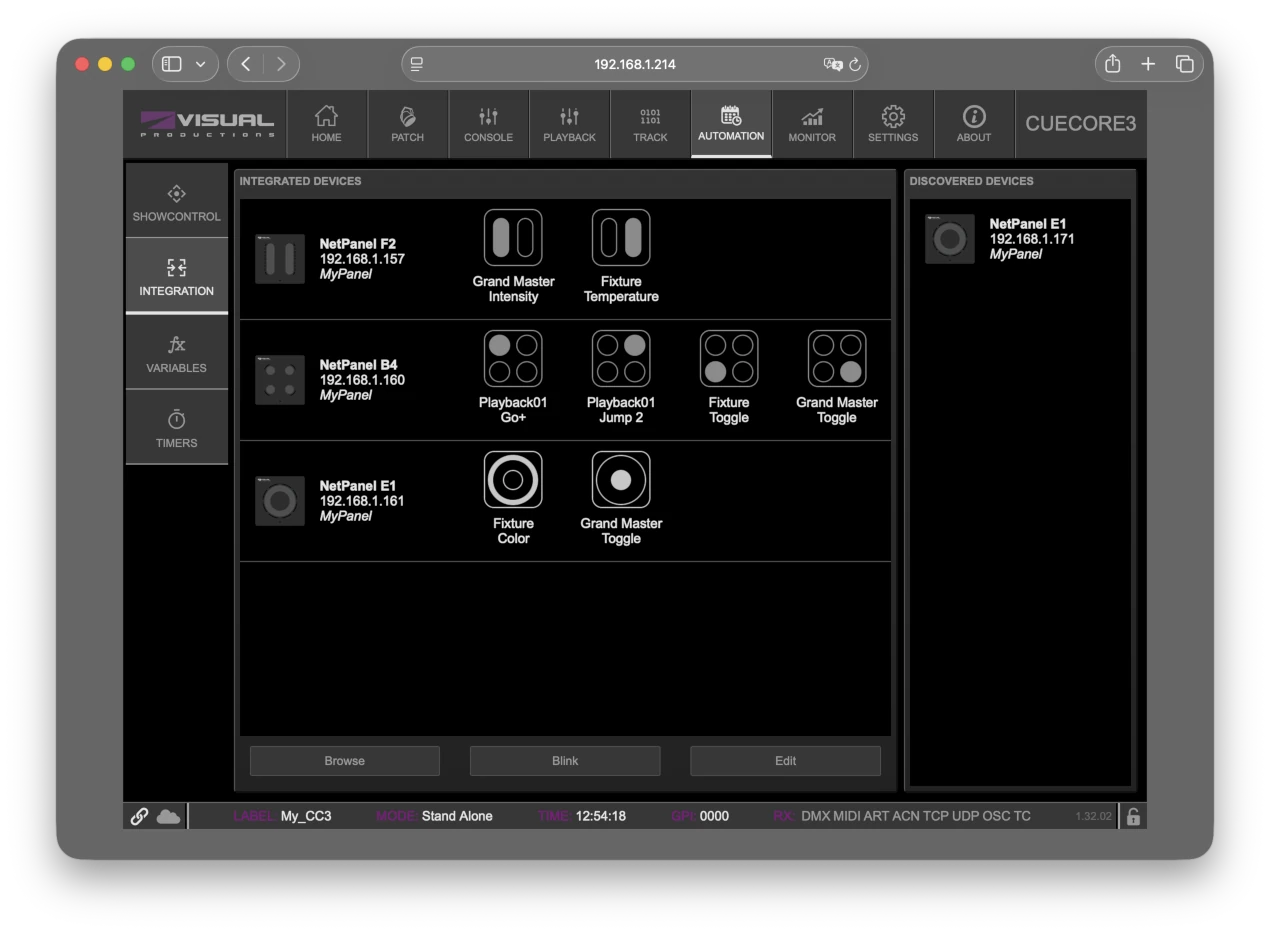Viewport: 1270px width, 934px height.
Task: Select the Playback01 Go+ button icon
Action: tap(513, 359)
